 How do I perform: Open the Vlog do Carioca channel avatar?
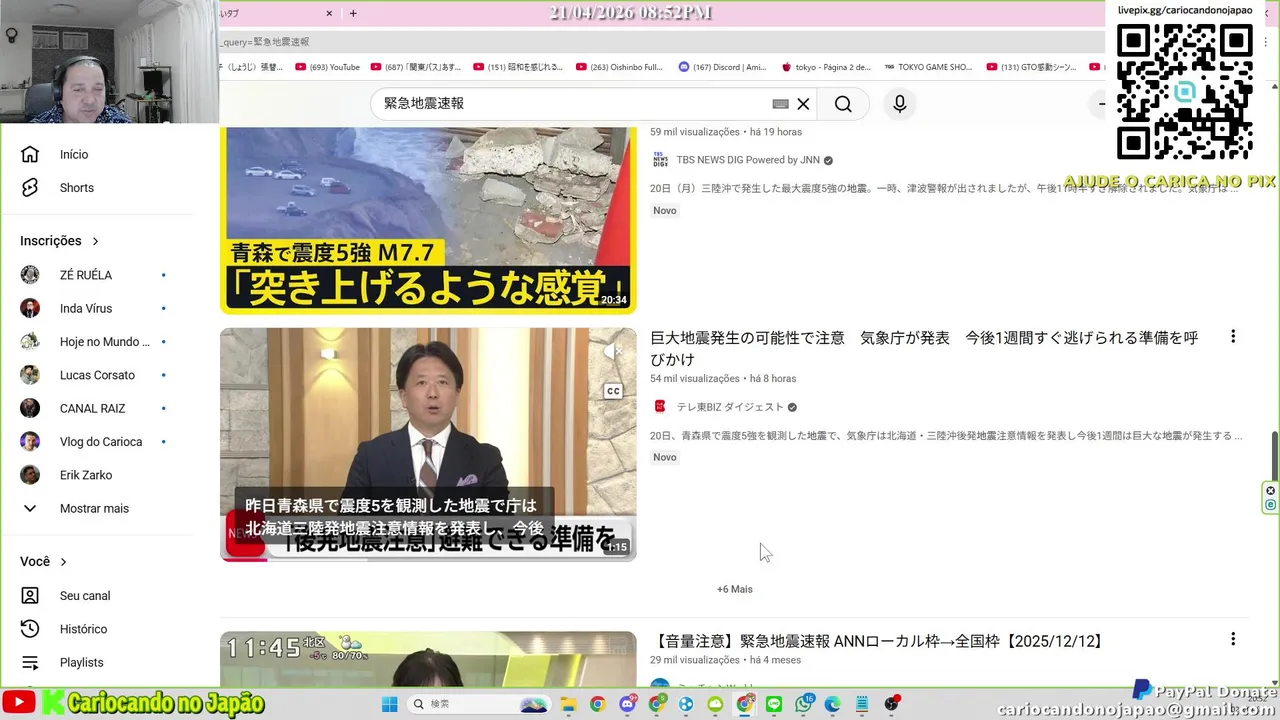coord(30,442)
